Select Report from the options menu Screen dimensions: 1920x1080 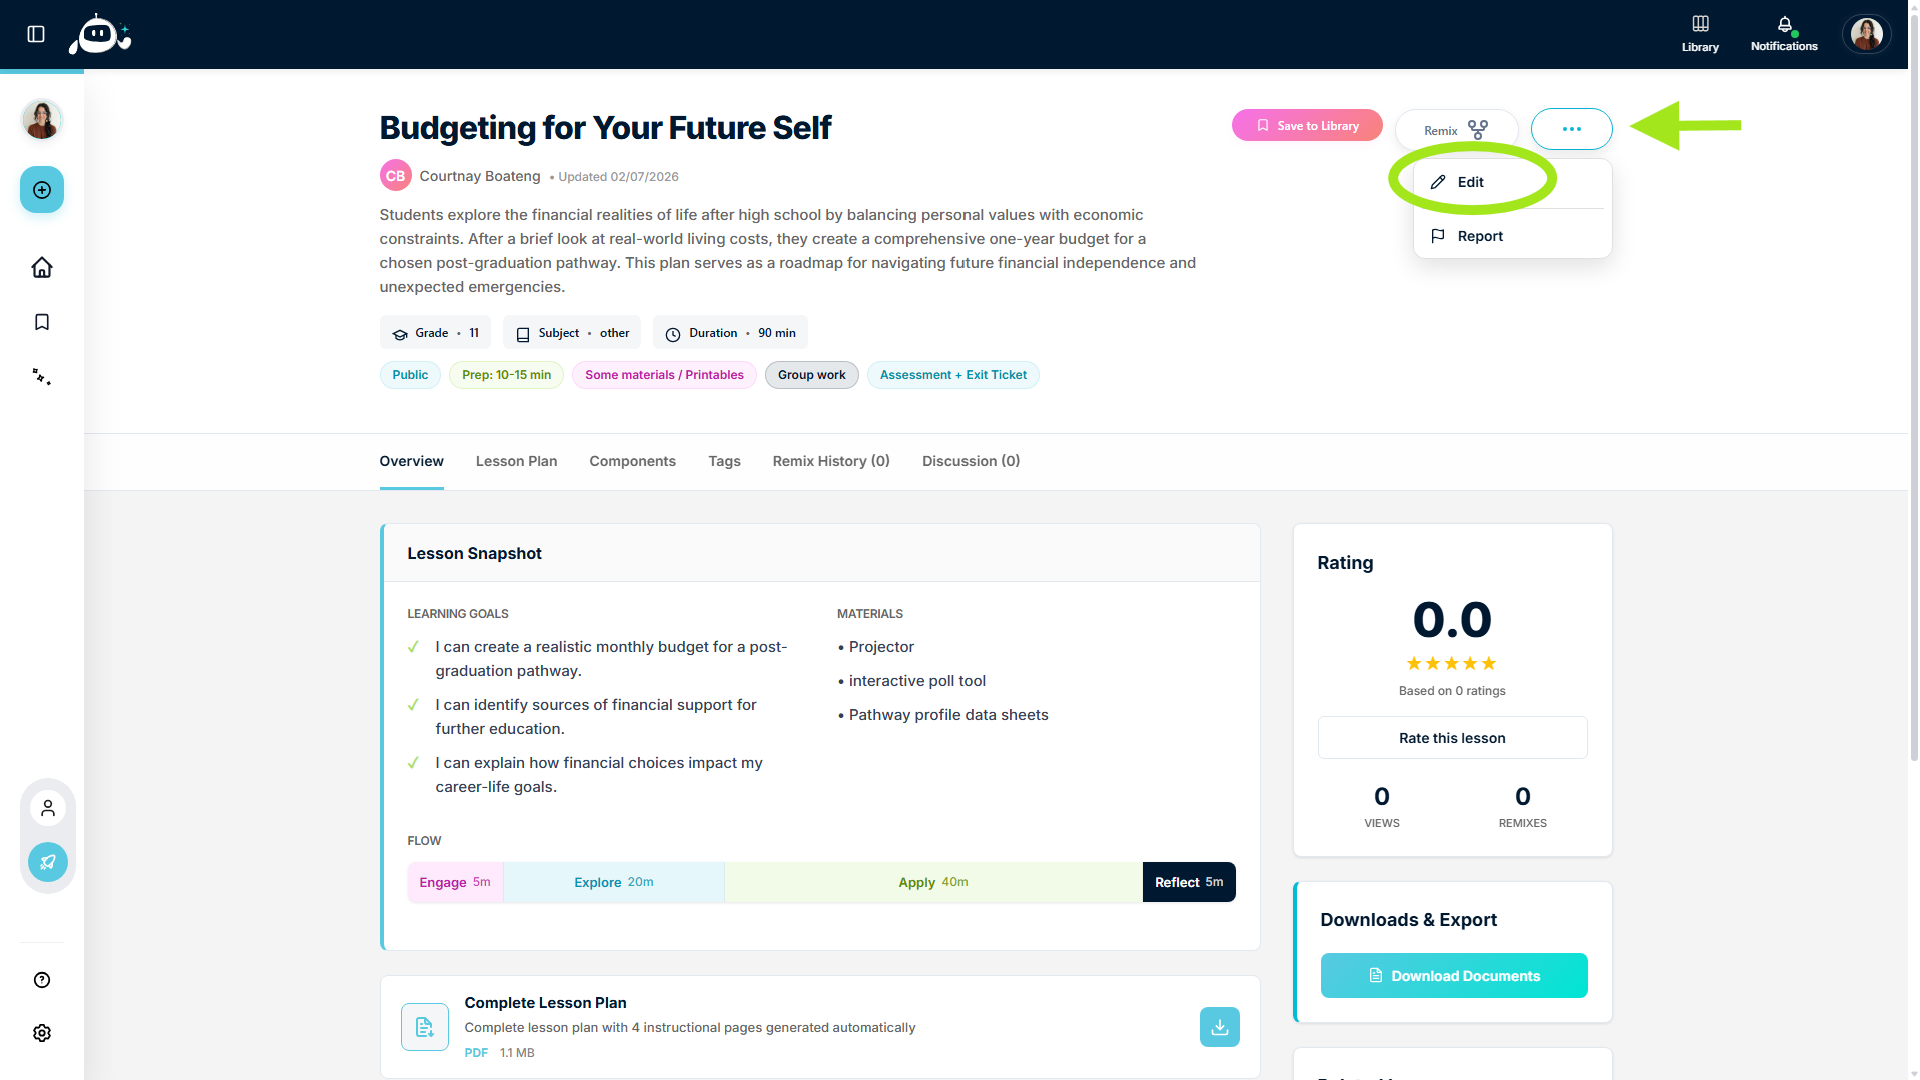1479,236
